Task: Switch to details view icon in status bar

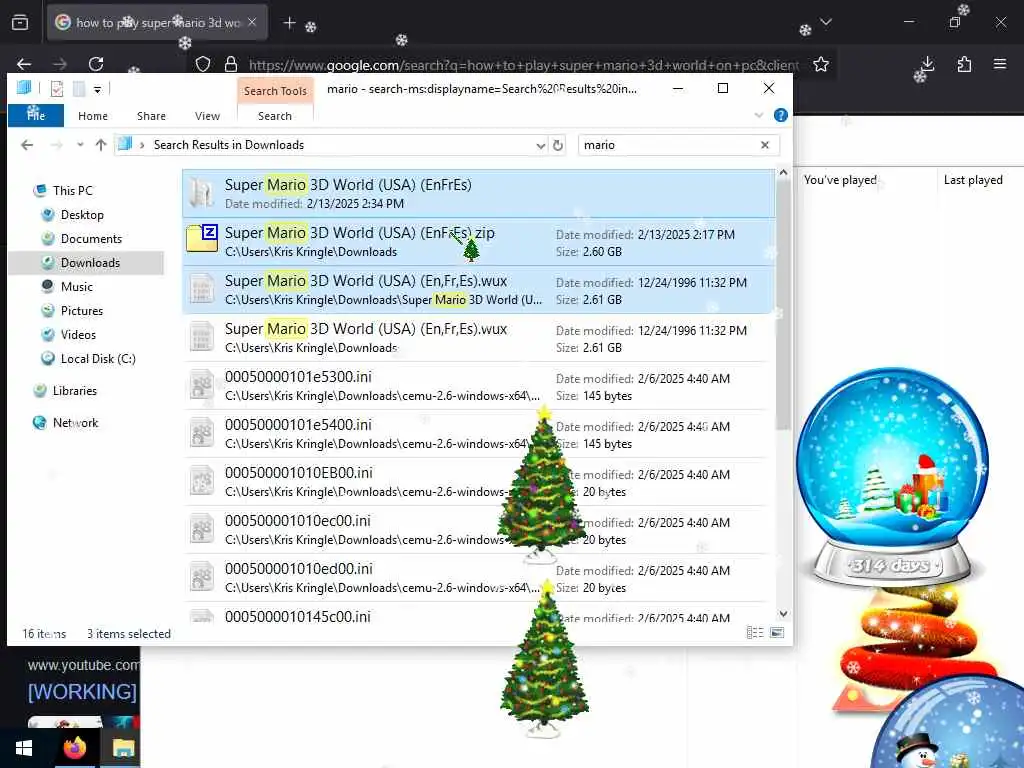Action: tap(755, 632)
